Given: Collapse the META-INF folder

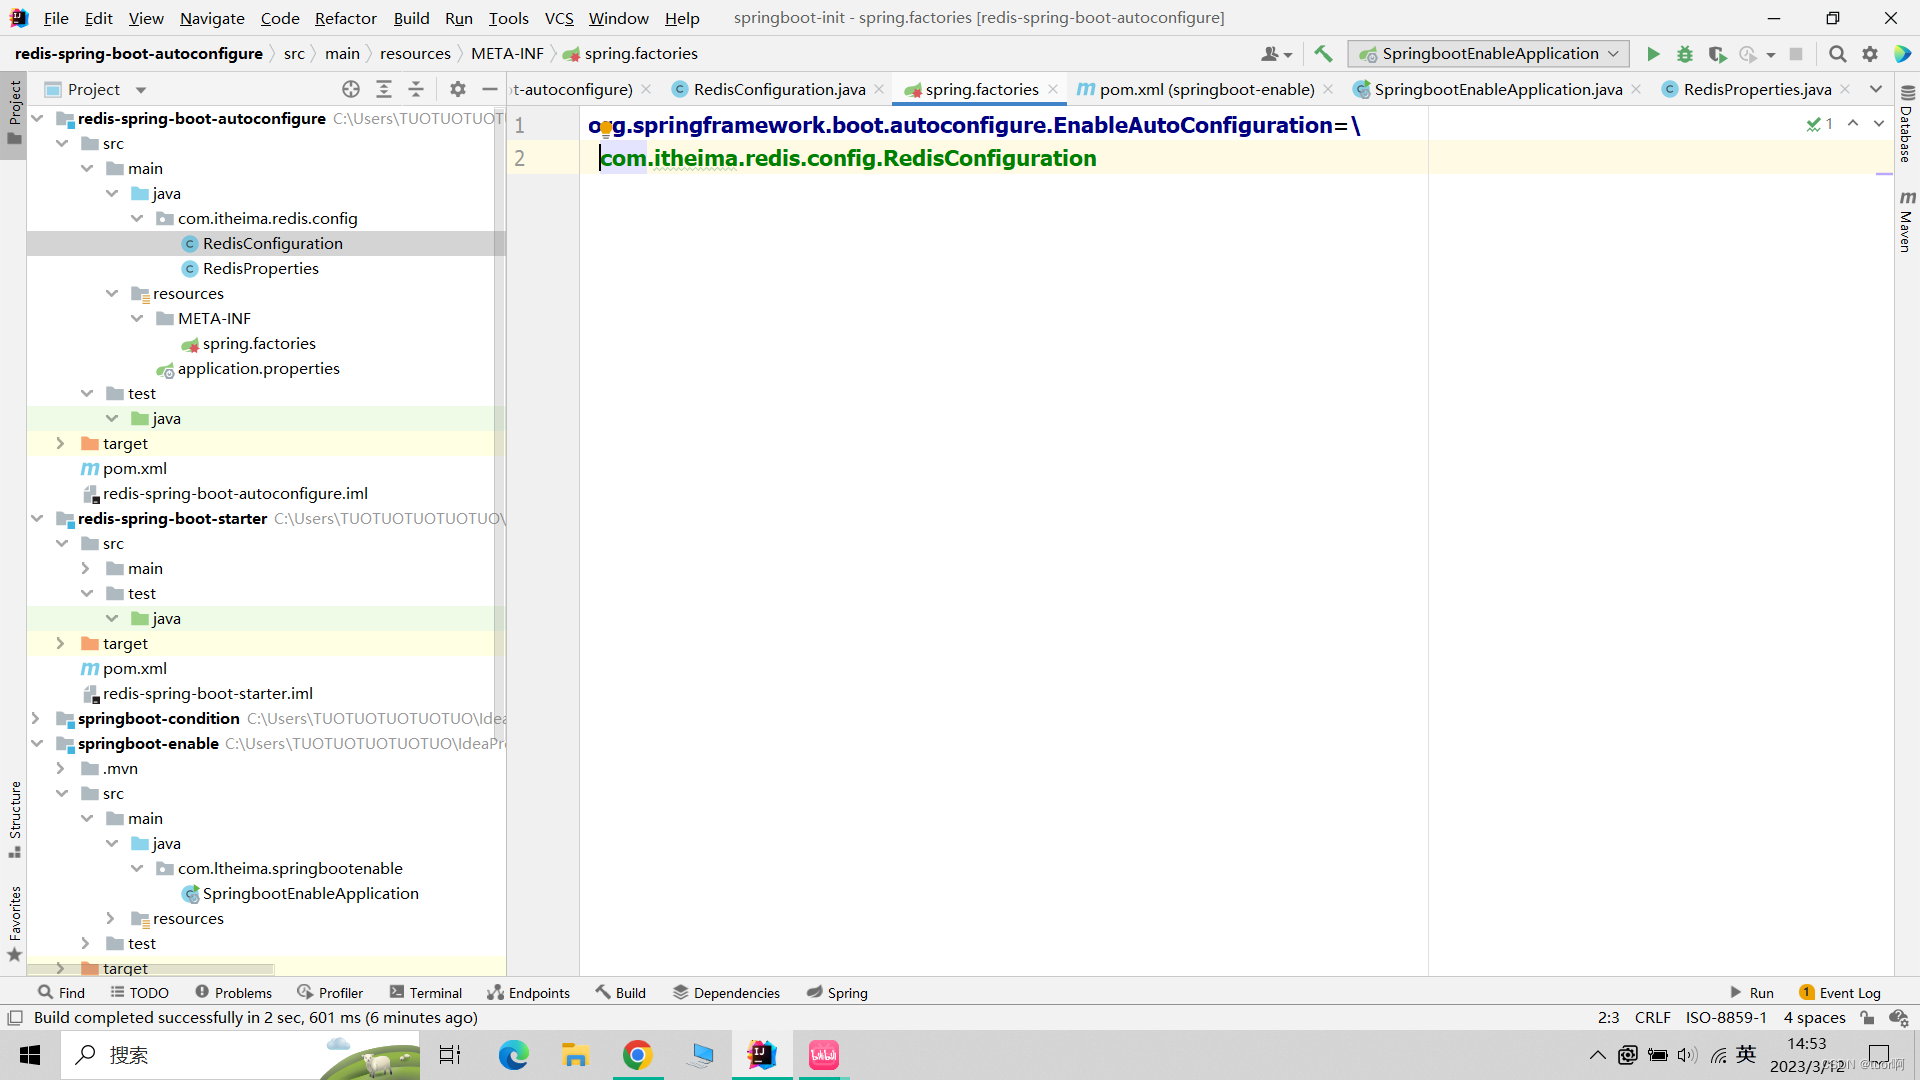Looking at the screenshot, I should coord(137,318).
